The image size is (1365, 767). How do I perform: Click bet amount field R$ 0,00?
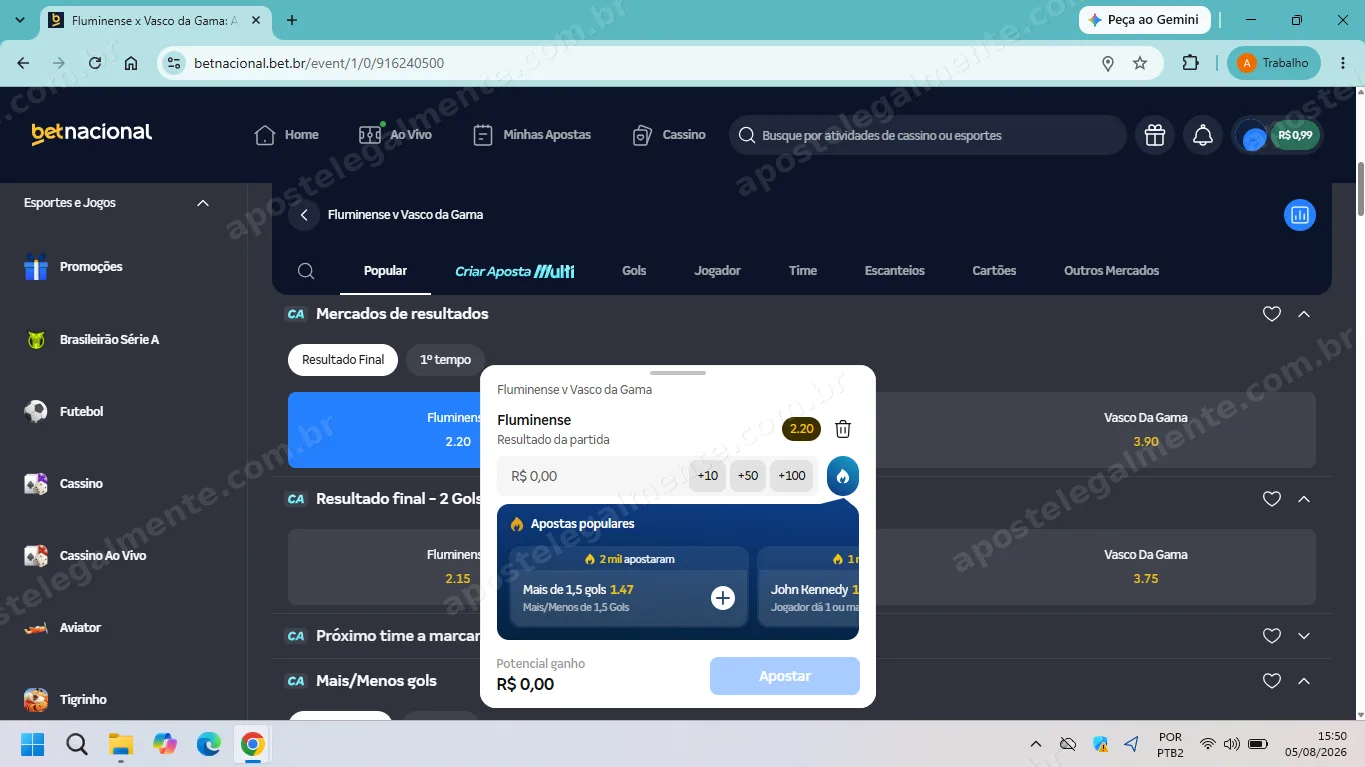592,476
